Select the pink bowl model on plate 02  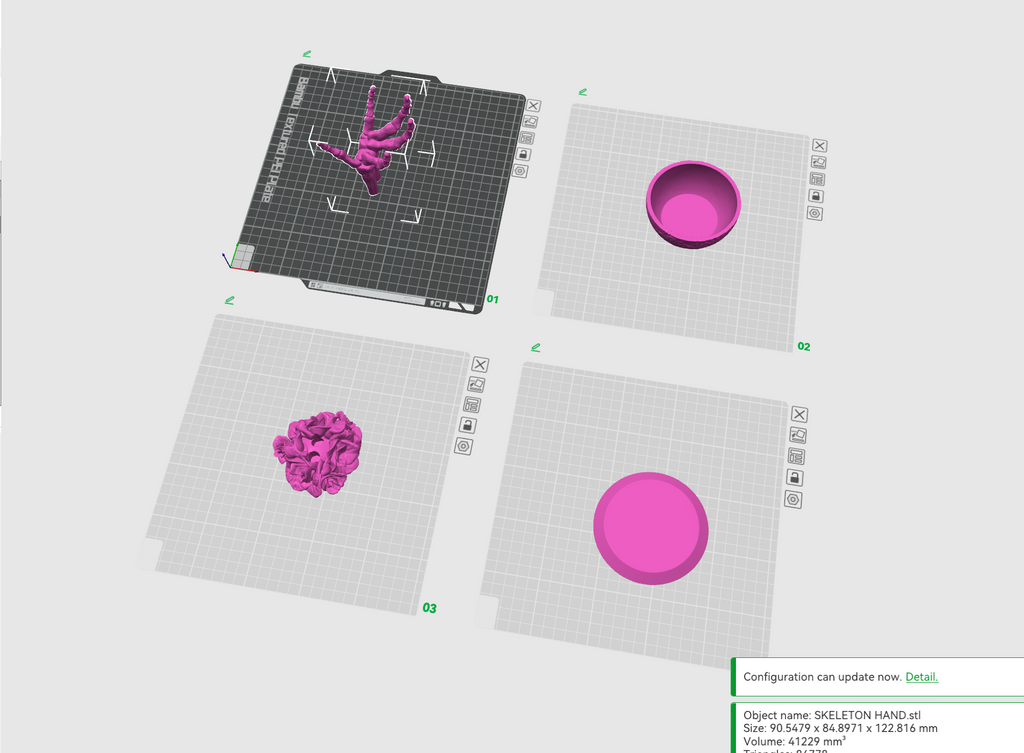click(693, 204)
